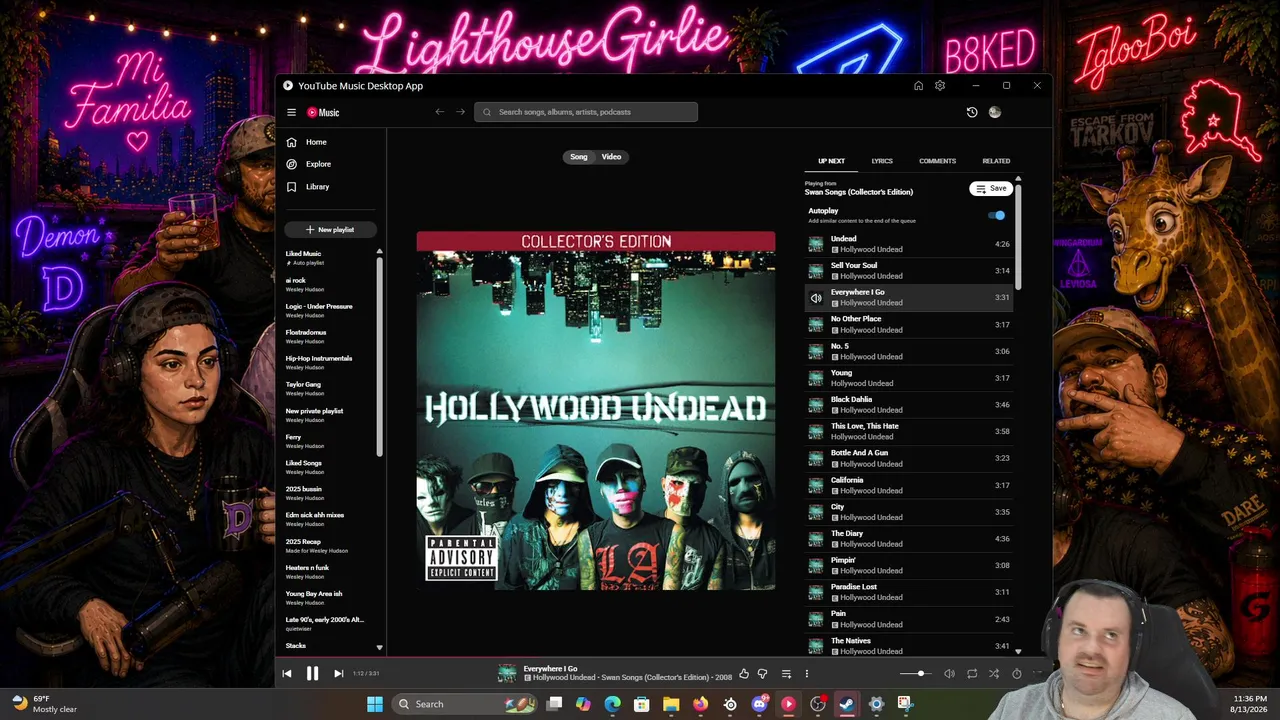Play No Other Place from the queue

point(908,324)
